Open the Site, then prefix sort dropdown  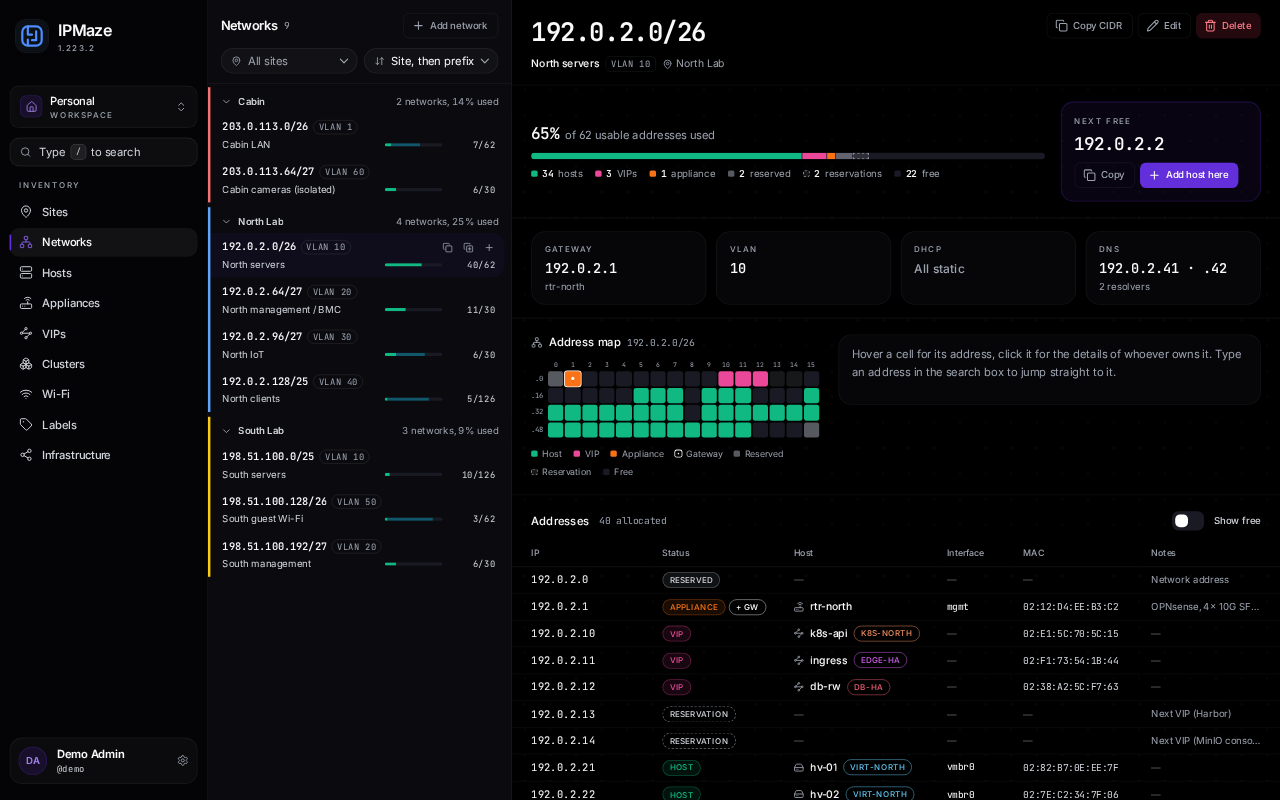[431, 61]
